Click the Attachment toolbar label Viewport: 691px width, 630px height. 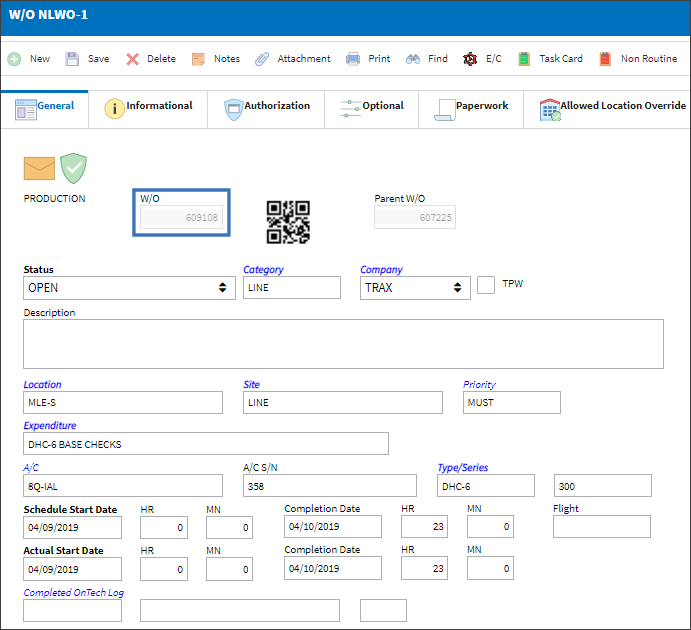pyautogui.click(x=304, y=59)
